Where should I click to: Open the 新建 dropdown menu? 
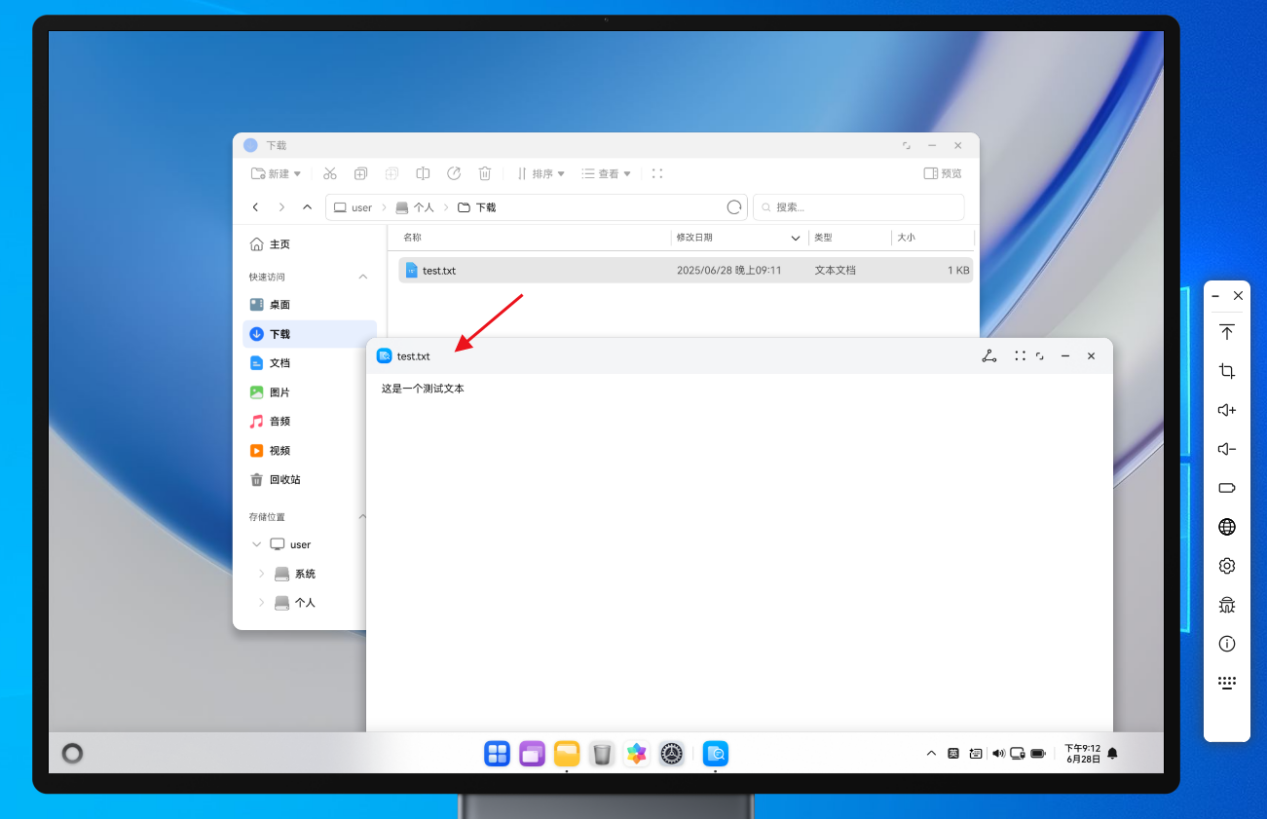pyautogui.click(x=276, y=174)
